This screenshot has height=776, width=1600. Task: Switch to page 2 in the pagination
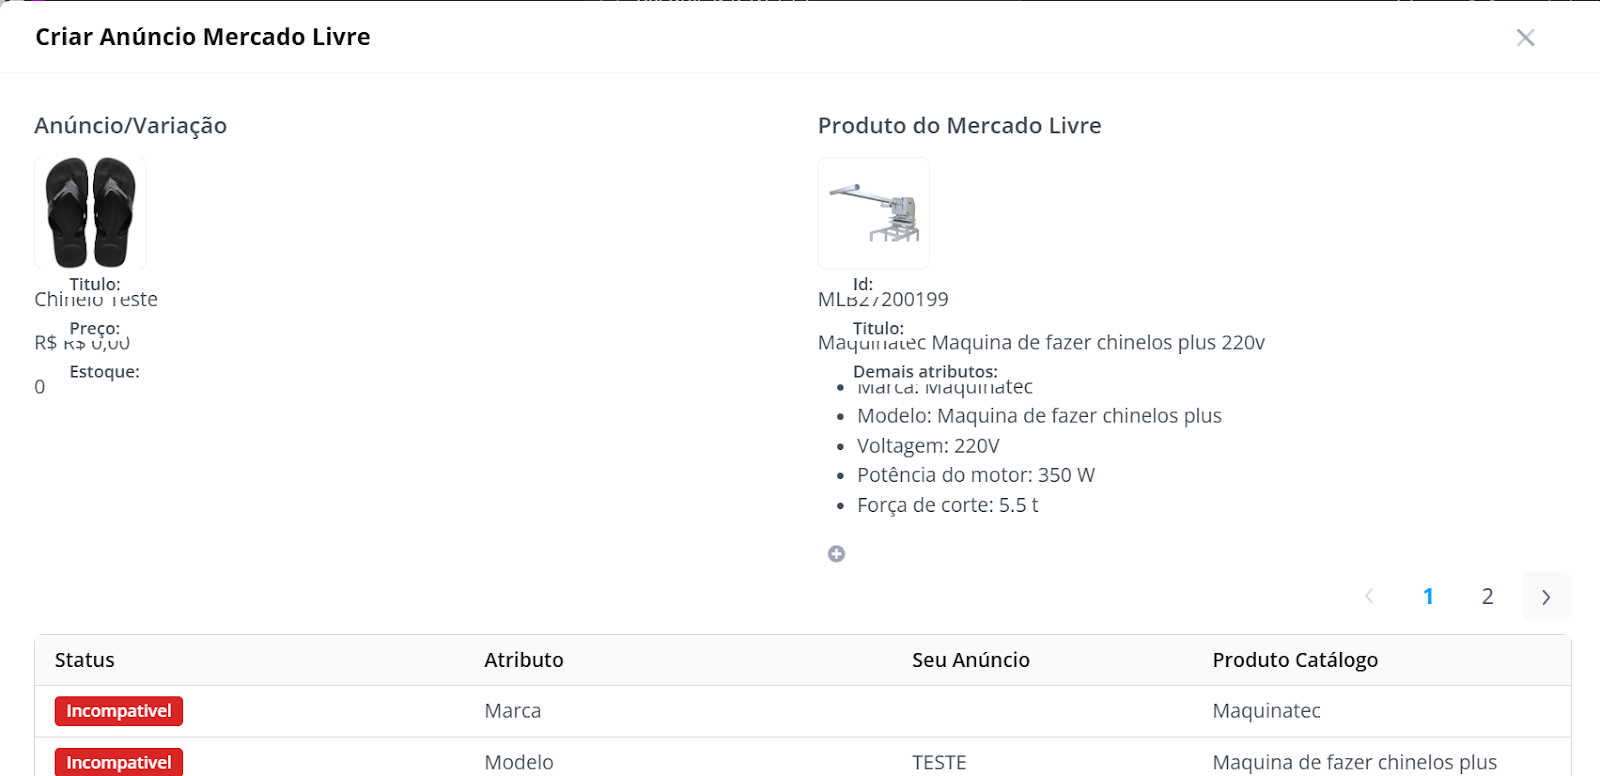1487,597
